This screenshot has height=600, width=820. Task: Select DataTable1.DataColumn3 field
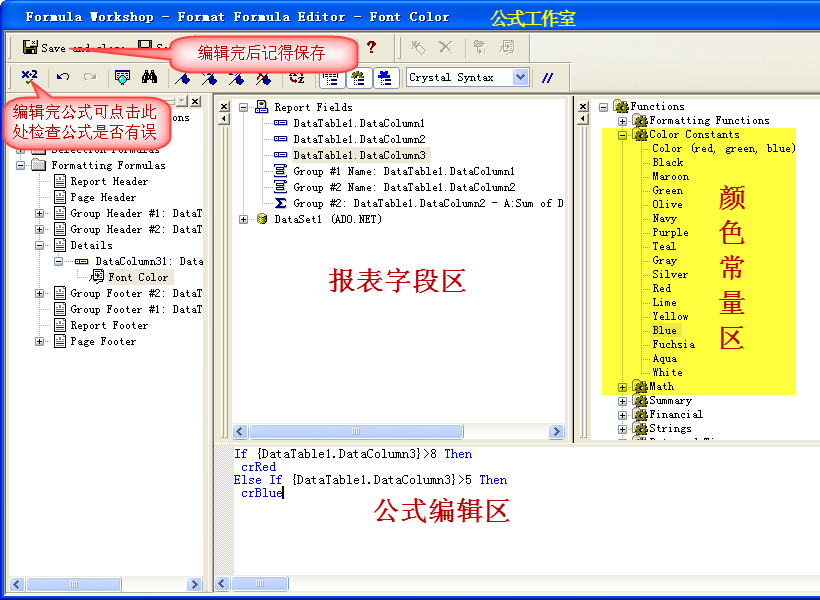click(x=359, y=155)
